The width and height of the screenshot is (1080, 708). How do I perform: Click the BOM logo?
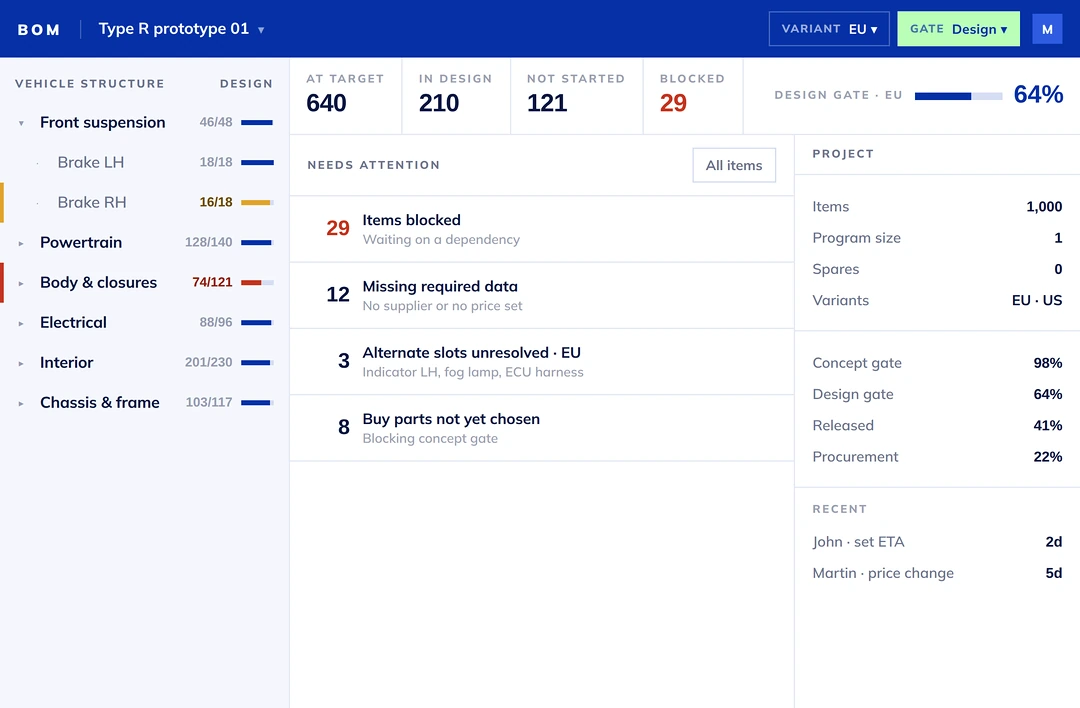pyautogui.click(x=39, y=30)
